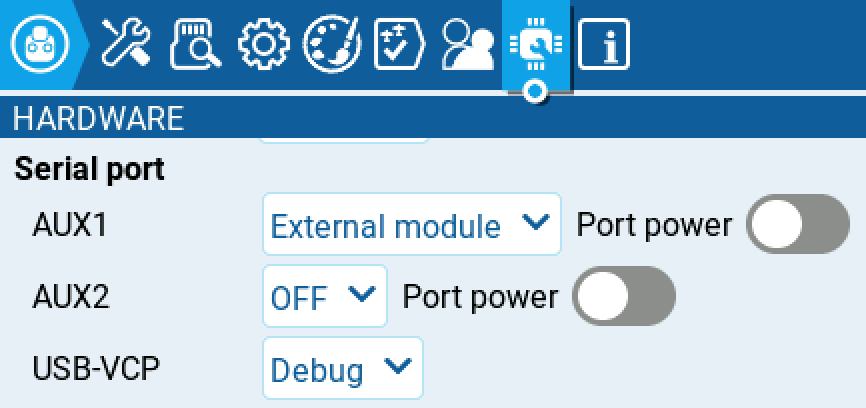Screen dimensions: 866x408
Task: Expand the AUX1 External module dropdown
Action: pos(411,224)
